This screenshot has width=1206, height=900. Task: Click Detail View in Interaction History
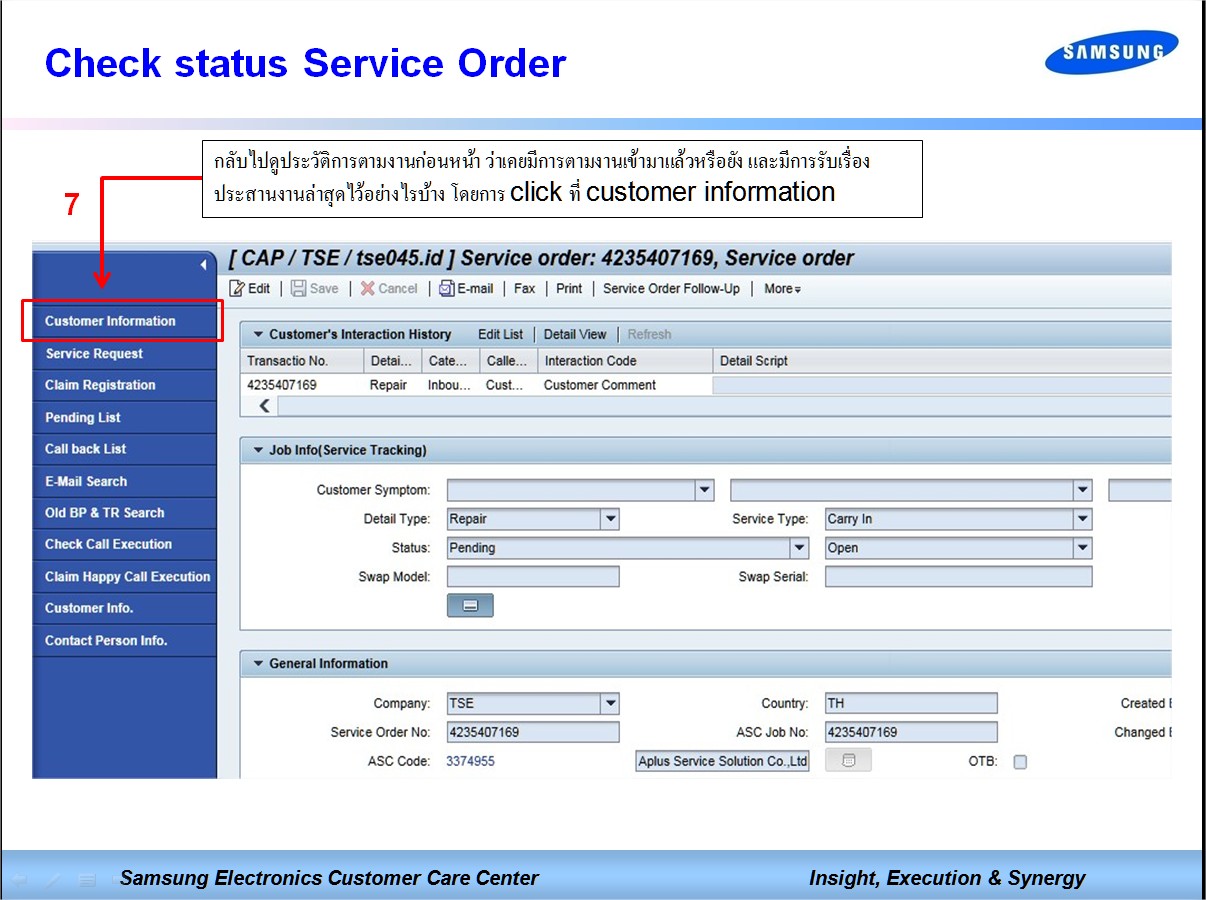coord(575,334)
